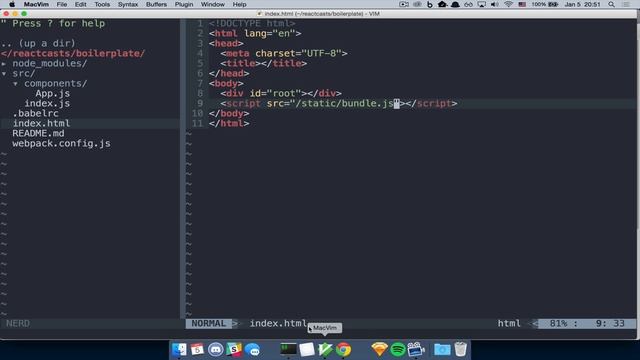Image resolution: width=640 pixels, height=360 pixels.
Task: Click the 'Press ? for help' line
Action: (53, 24)
